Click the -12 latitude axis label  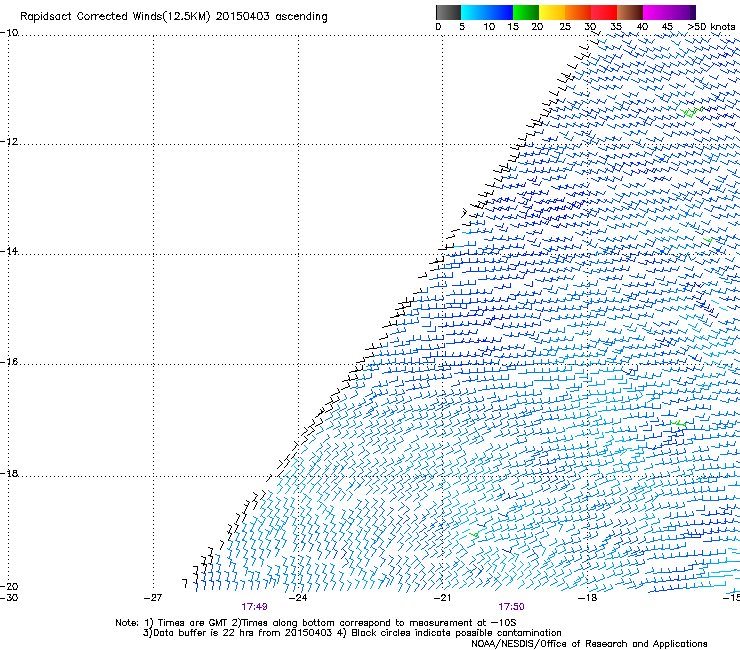[x=9, y=142]
